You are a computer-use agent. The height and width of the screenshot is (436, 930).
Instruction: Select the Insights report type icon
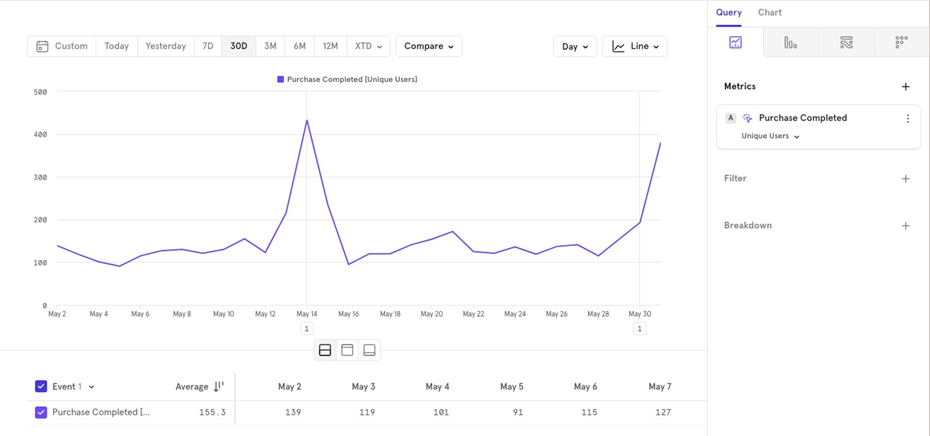pyautogui.click(x=735, y=43)
